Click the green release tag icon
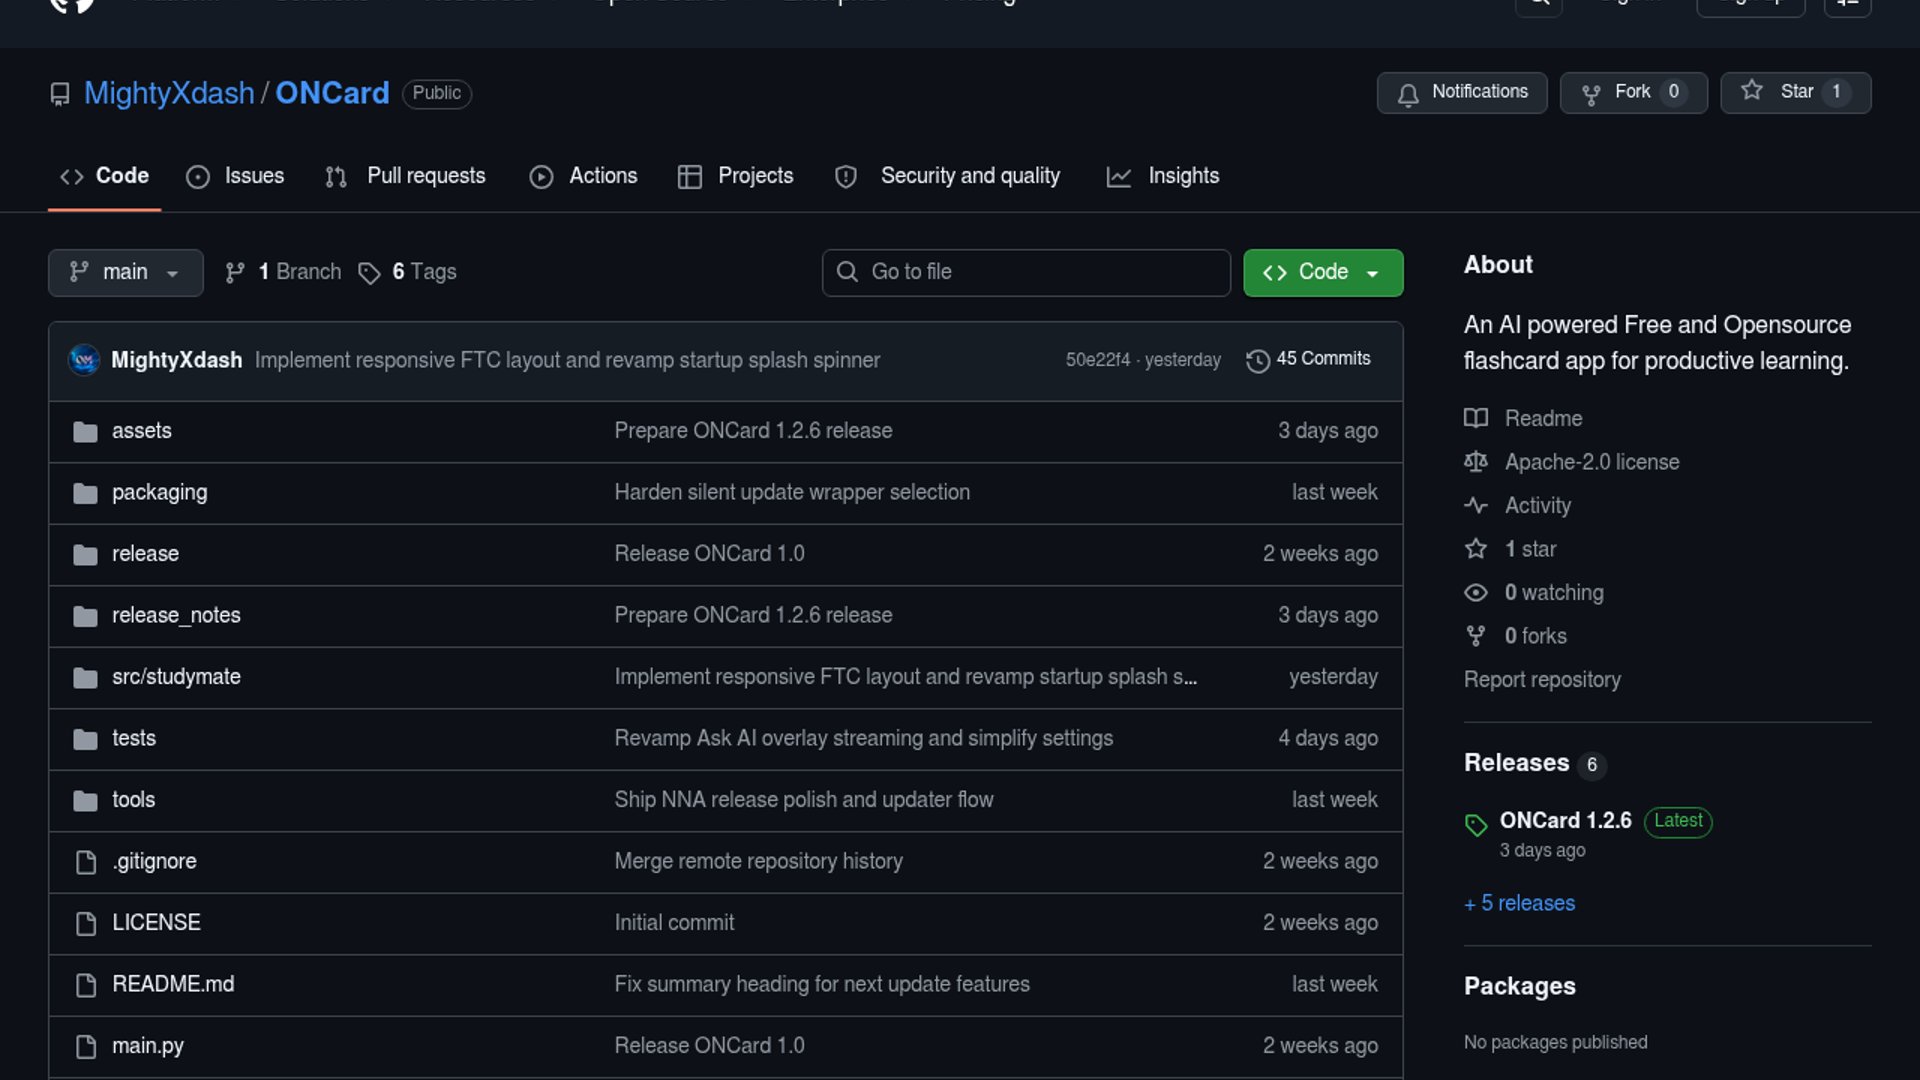1920x1080 pixels. point(1475,825)
